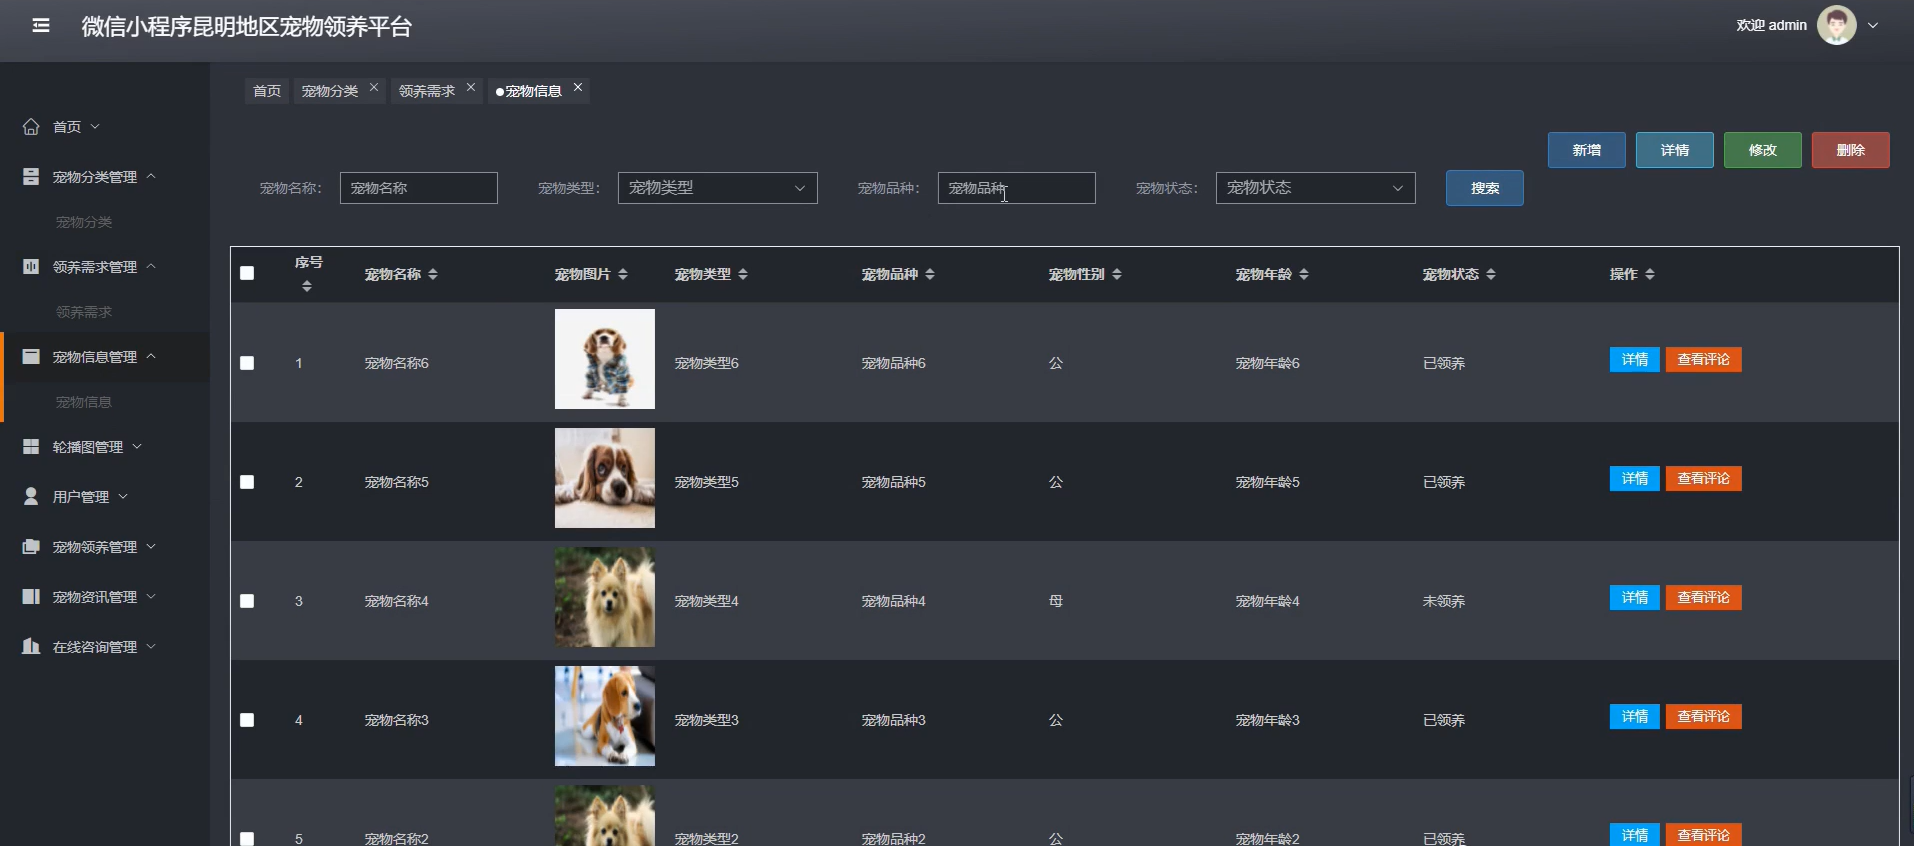Sort by 宠物状态 column arrows
This screenshot has height=846, width=1914.
pyautogui.click(x=1491, y=274)
